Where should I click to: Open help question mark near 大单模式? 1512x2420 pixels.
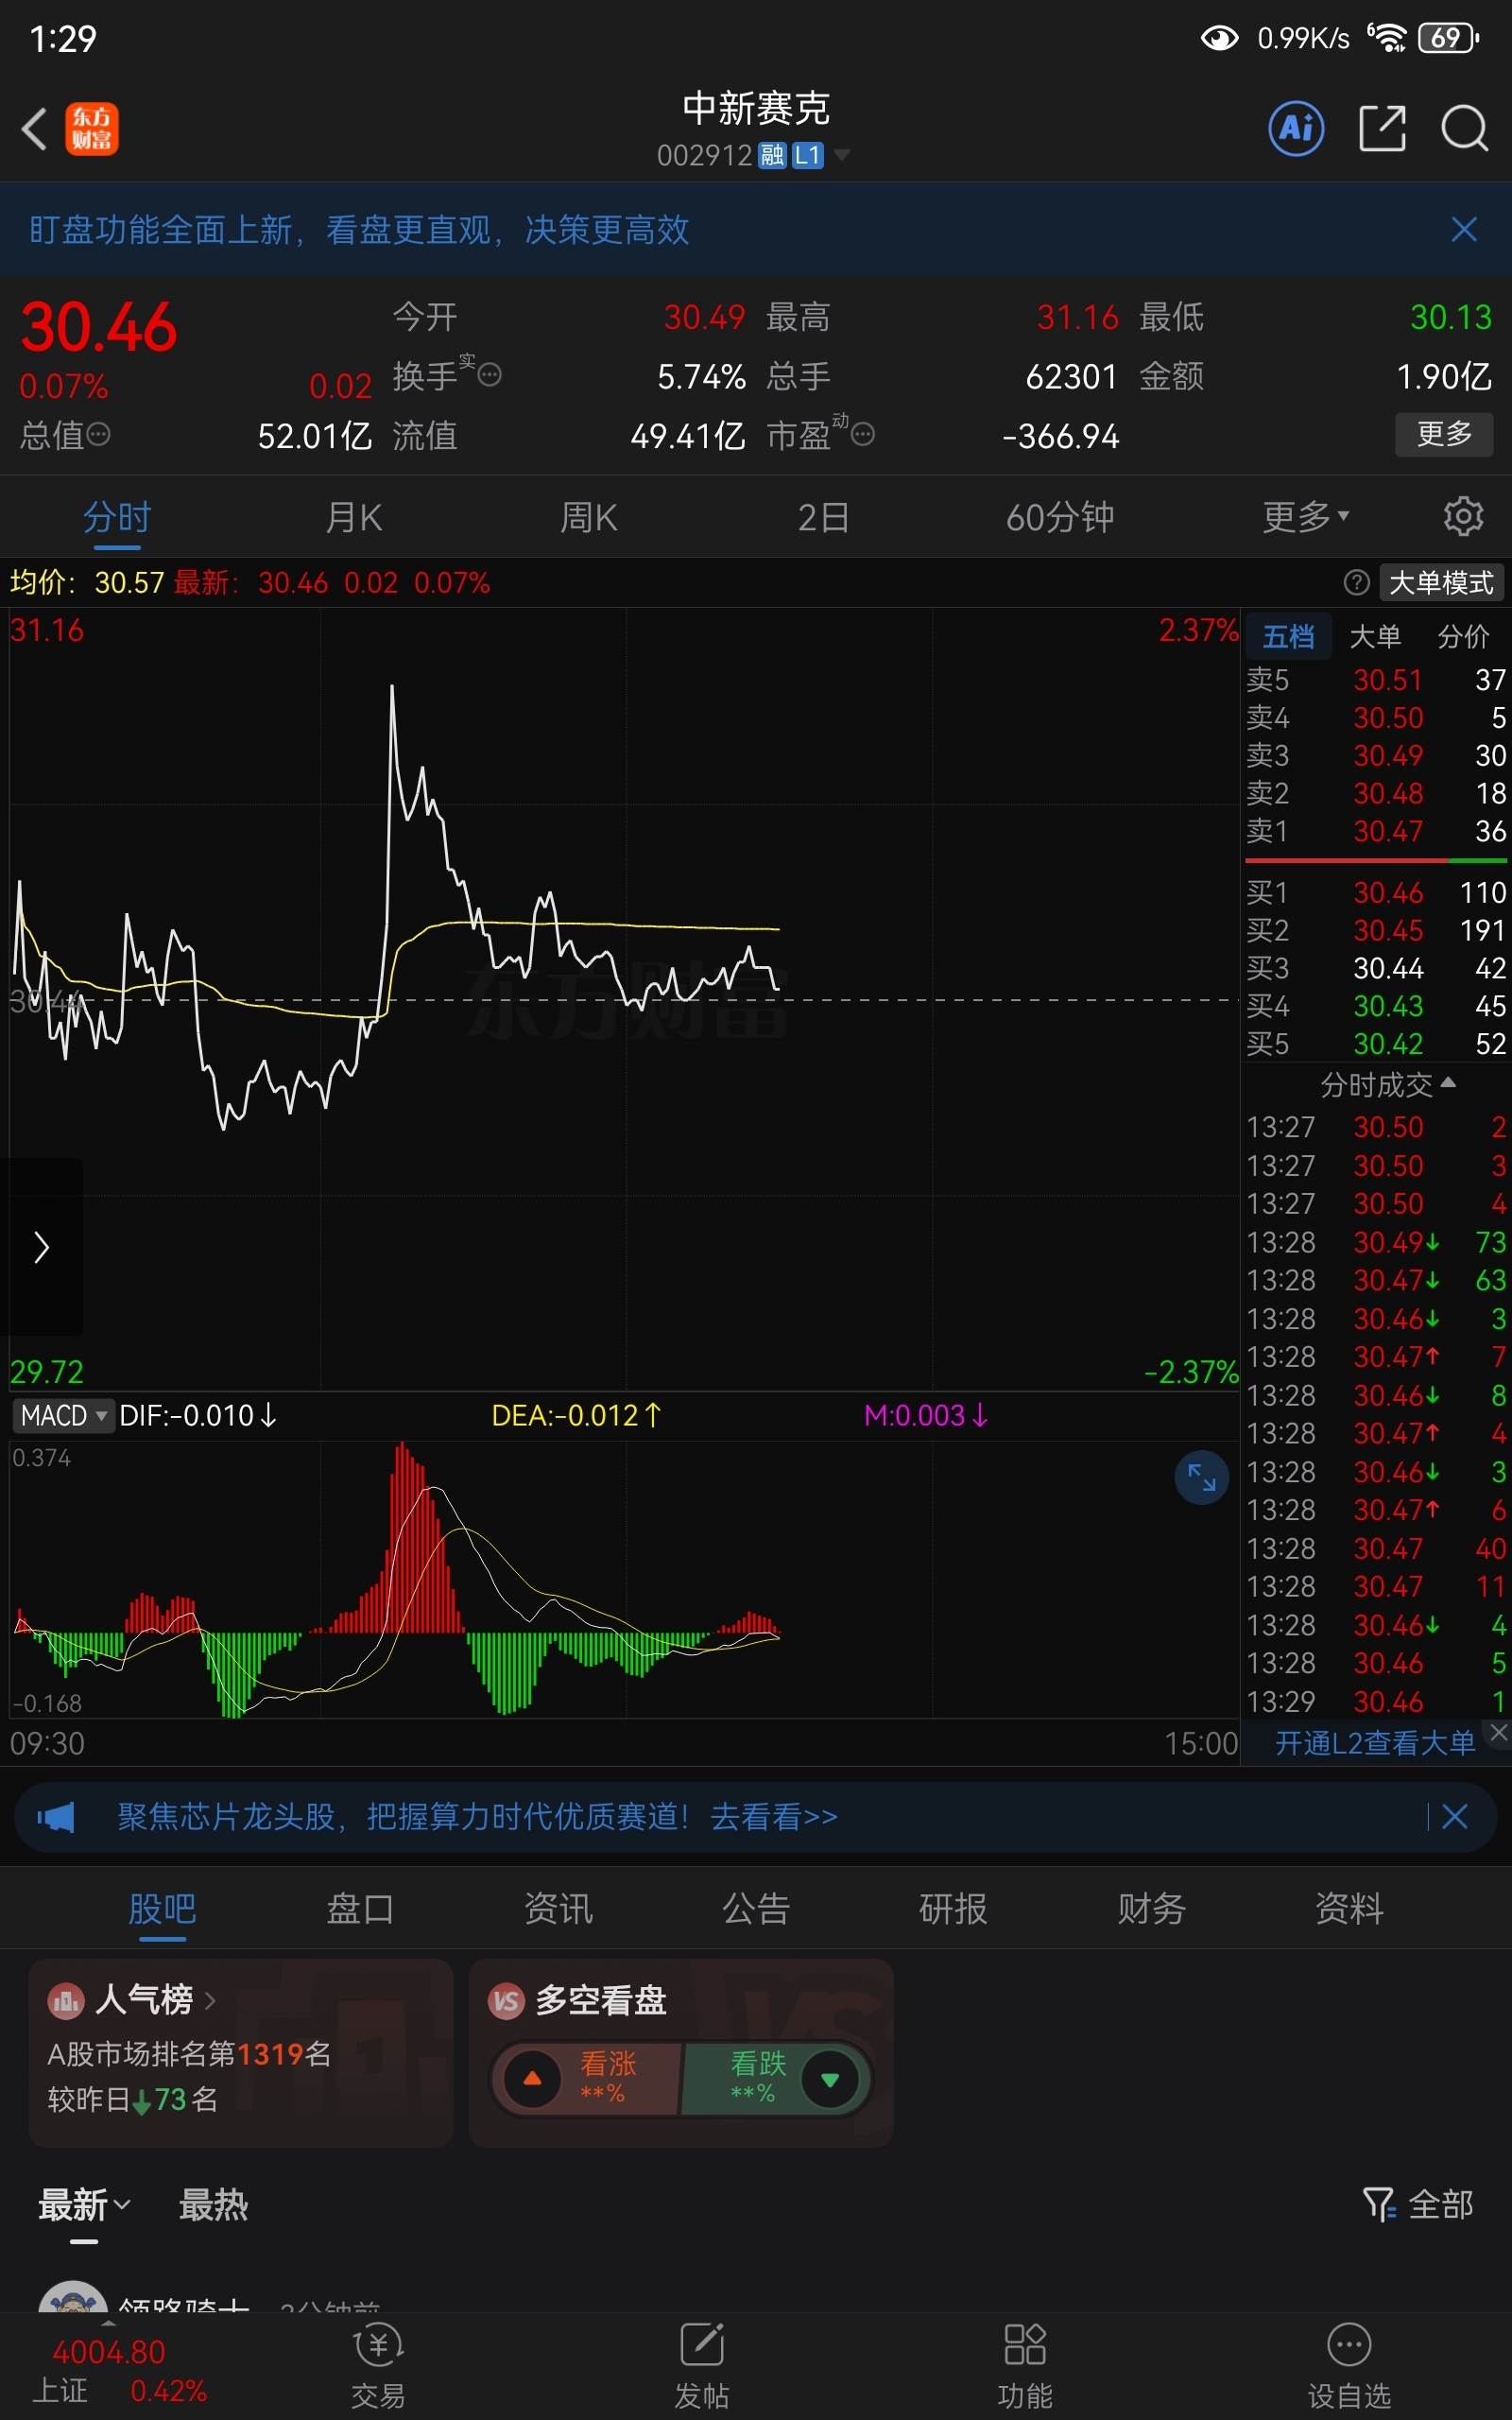pos(1356,582)
